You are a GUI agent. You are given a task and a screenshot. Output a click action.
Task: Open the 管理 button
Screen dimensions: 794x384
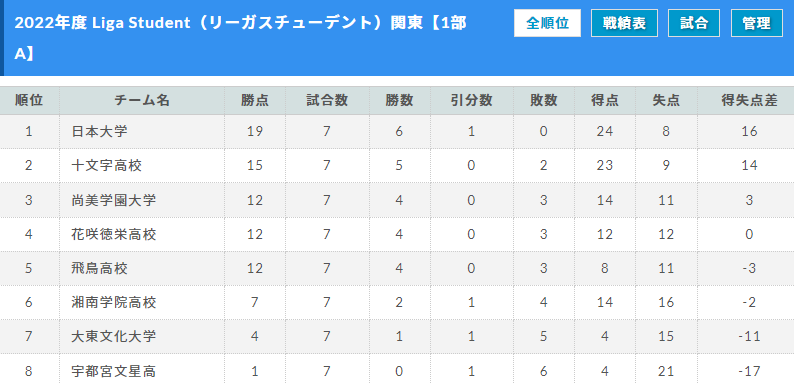[x=757, y=23]
